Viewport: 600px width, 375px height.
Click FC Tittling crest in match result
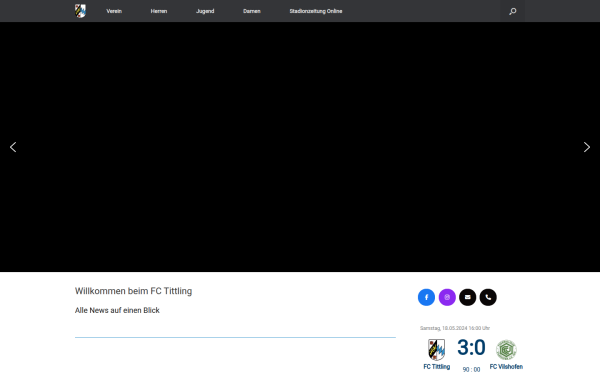[437, 349]
